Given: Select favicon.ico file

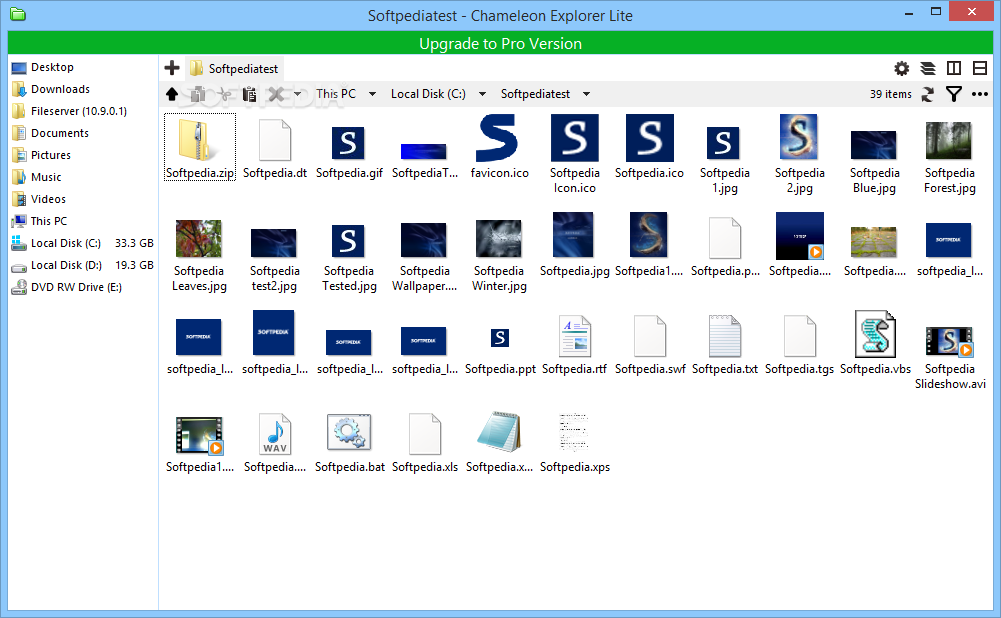Looking at the screenshot, I should pos(499,147).
